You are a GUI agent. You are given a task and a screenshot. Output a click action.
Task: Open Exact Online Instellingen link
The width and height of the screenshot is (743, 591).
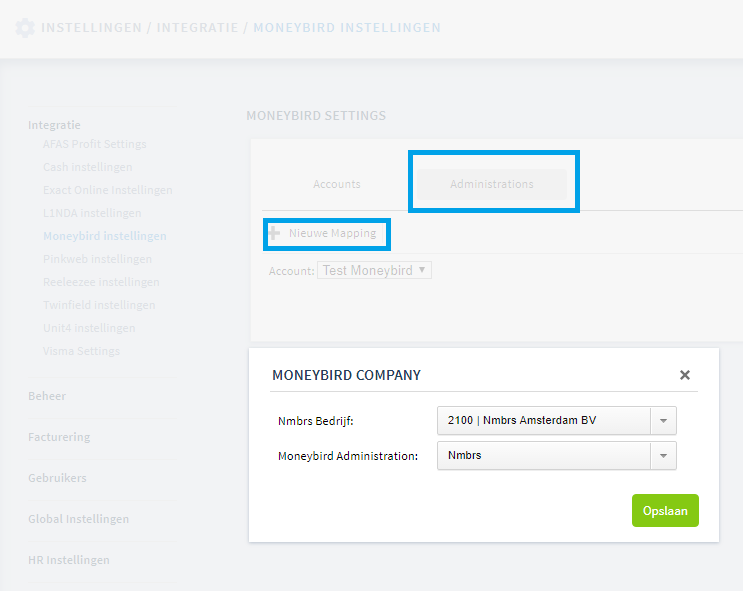pyautogui.click(x=108, y=190)
